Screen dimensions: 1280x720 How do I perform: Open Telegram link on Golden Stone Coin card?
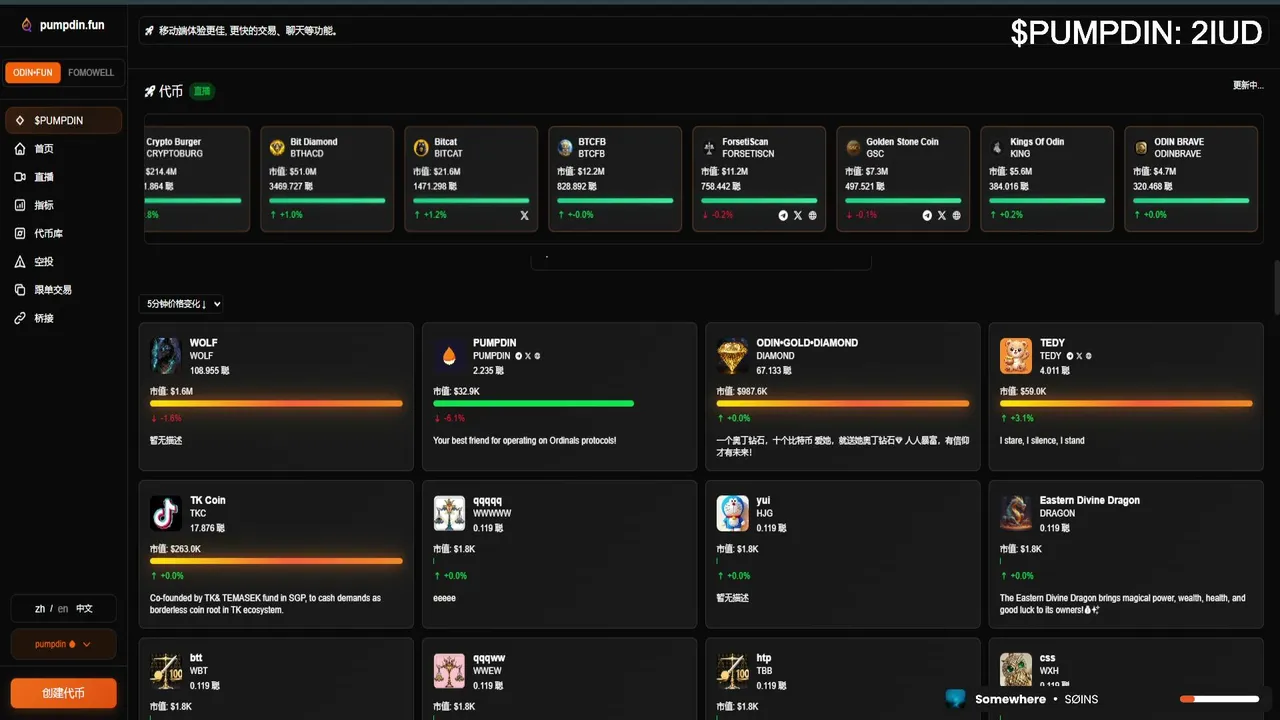(x=927, y=215)
